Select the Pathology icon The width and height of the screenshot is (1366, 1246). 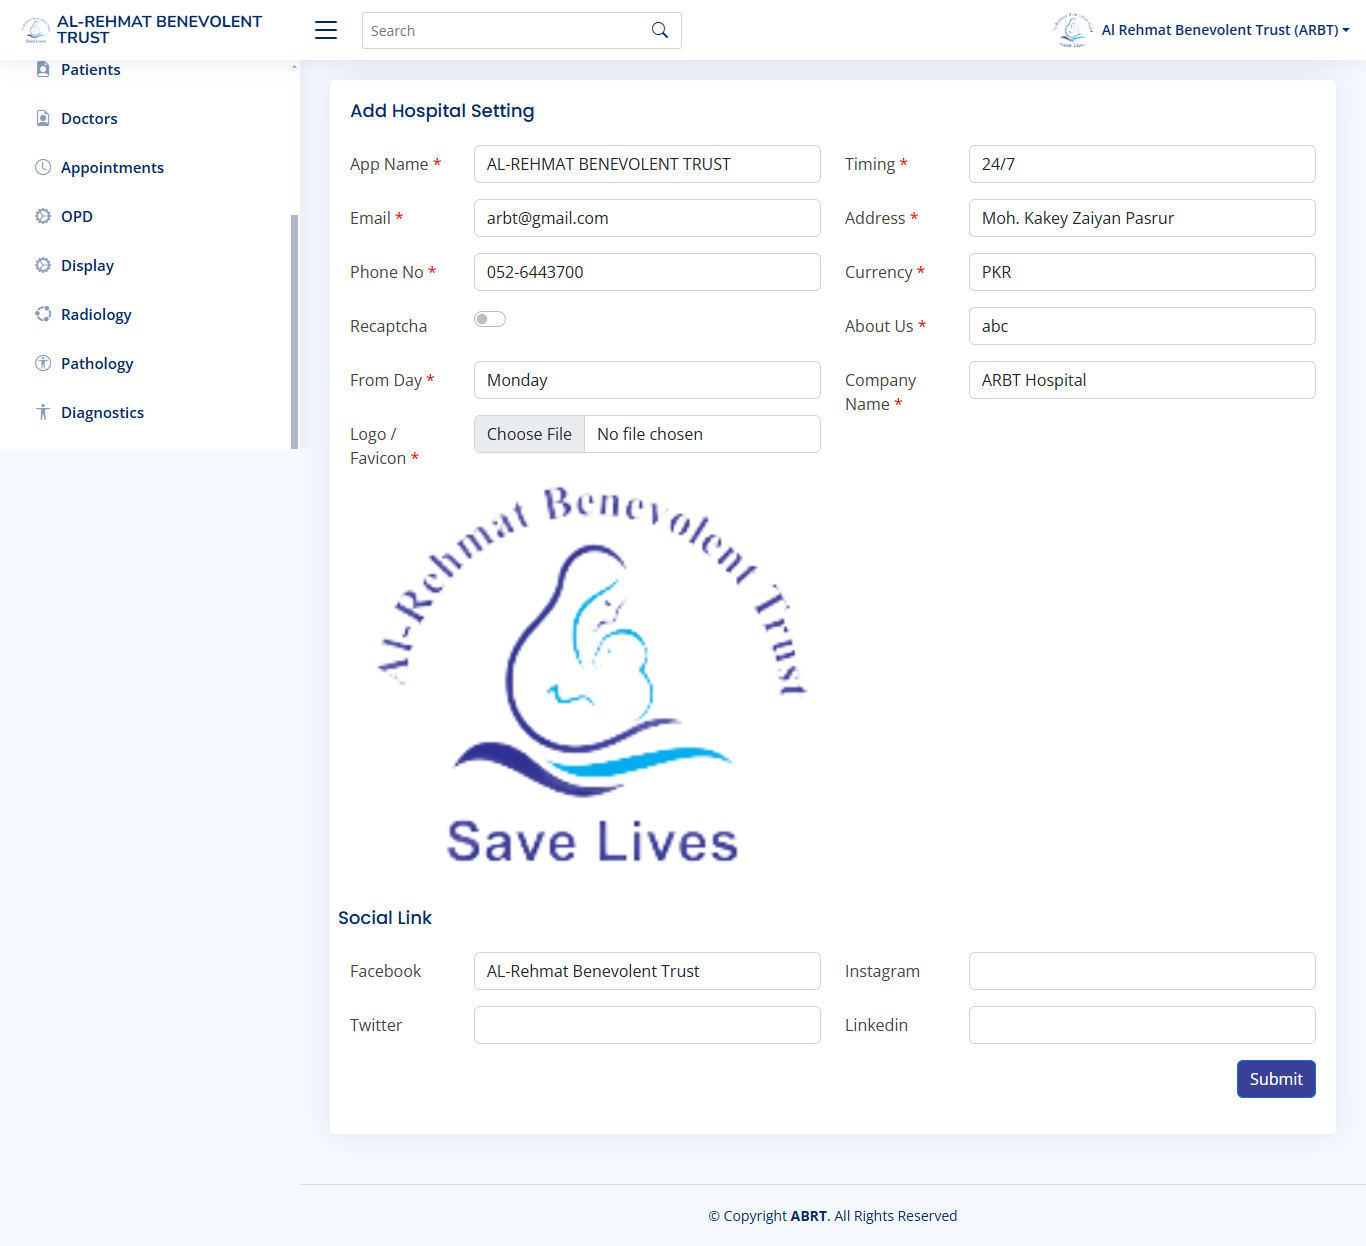coord(43,363)
